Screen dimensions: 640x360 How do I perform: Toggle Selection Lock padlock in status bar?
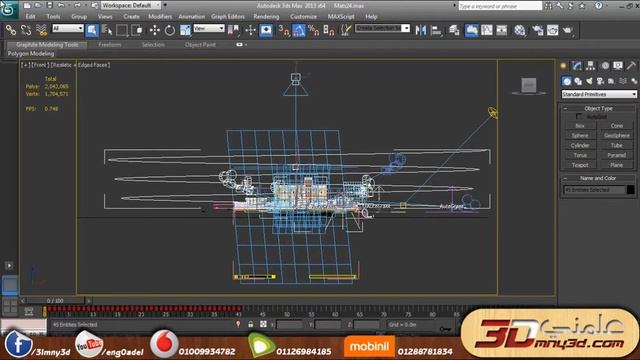point(251,324)
